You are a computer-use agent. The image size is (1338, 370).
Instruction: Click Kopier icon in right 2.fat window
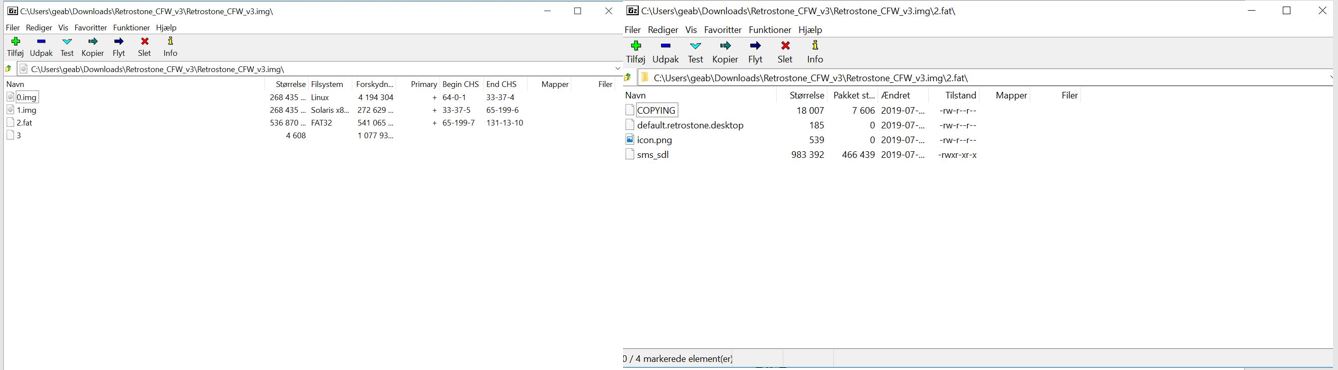725,45
